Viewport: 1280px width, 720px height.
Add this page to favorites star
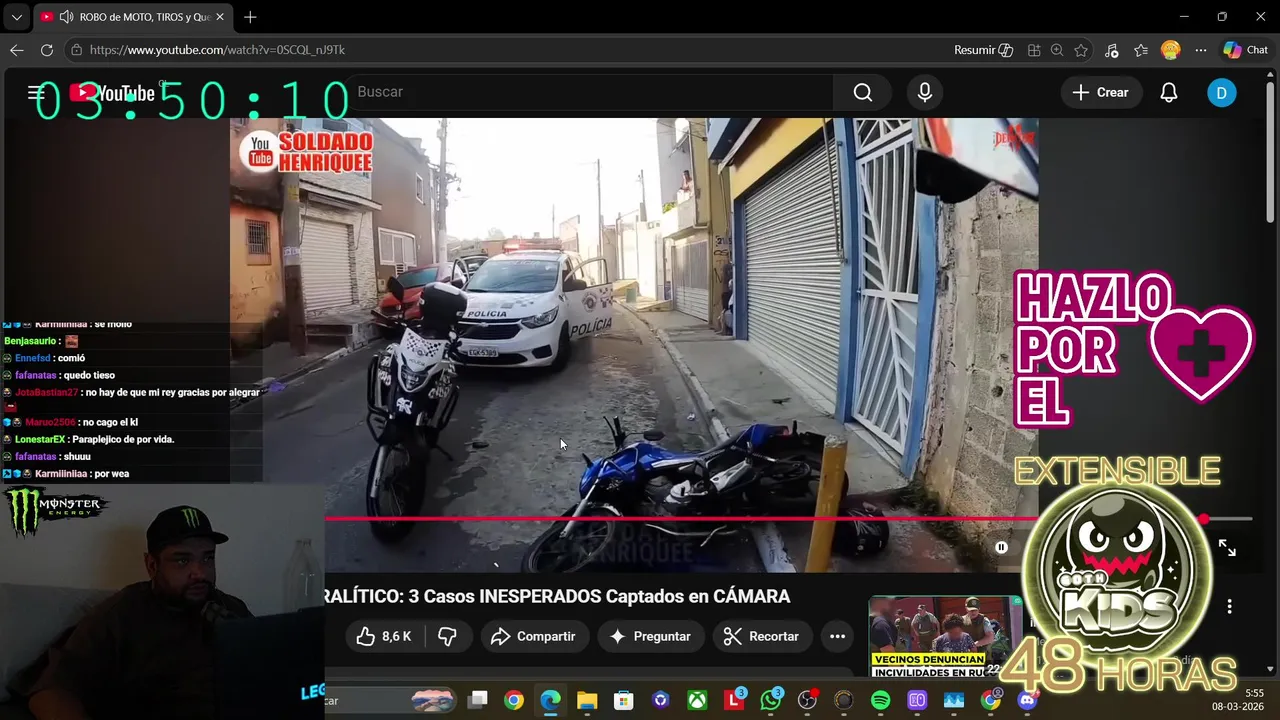coord(1081,50)
